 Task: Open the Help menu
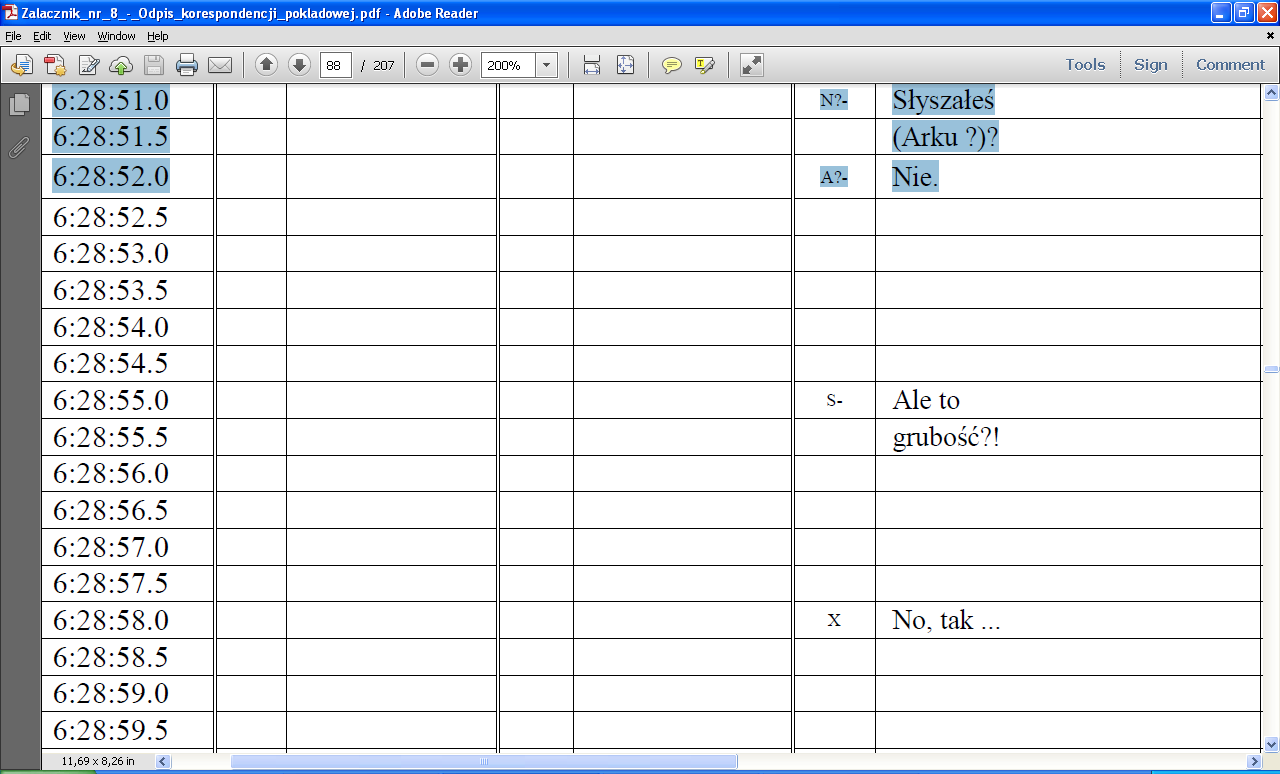pyautogui.click(x=158, y=36)
